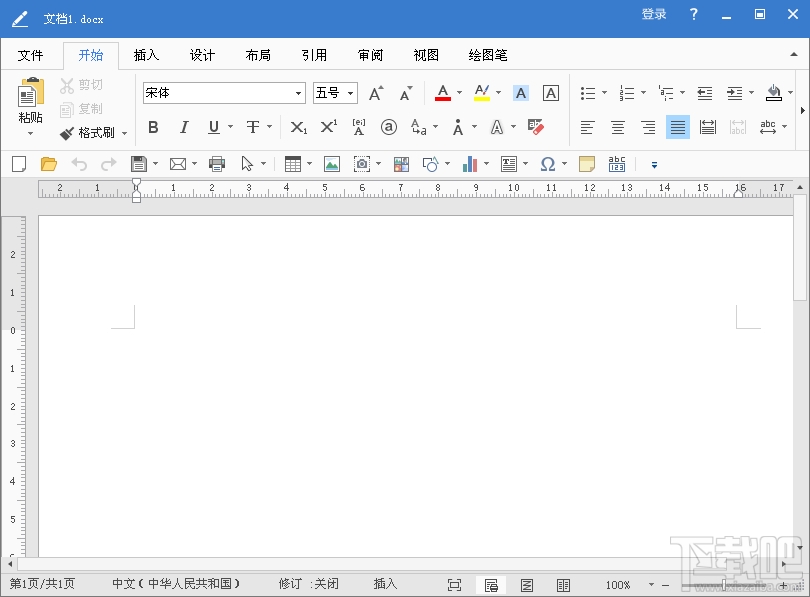Insert a picture using the image icon

(x=330, y=163)
